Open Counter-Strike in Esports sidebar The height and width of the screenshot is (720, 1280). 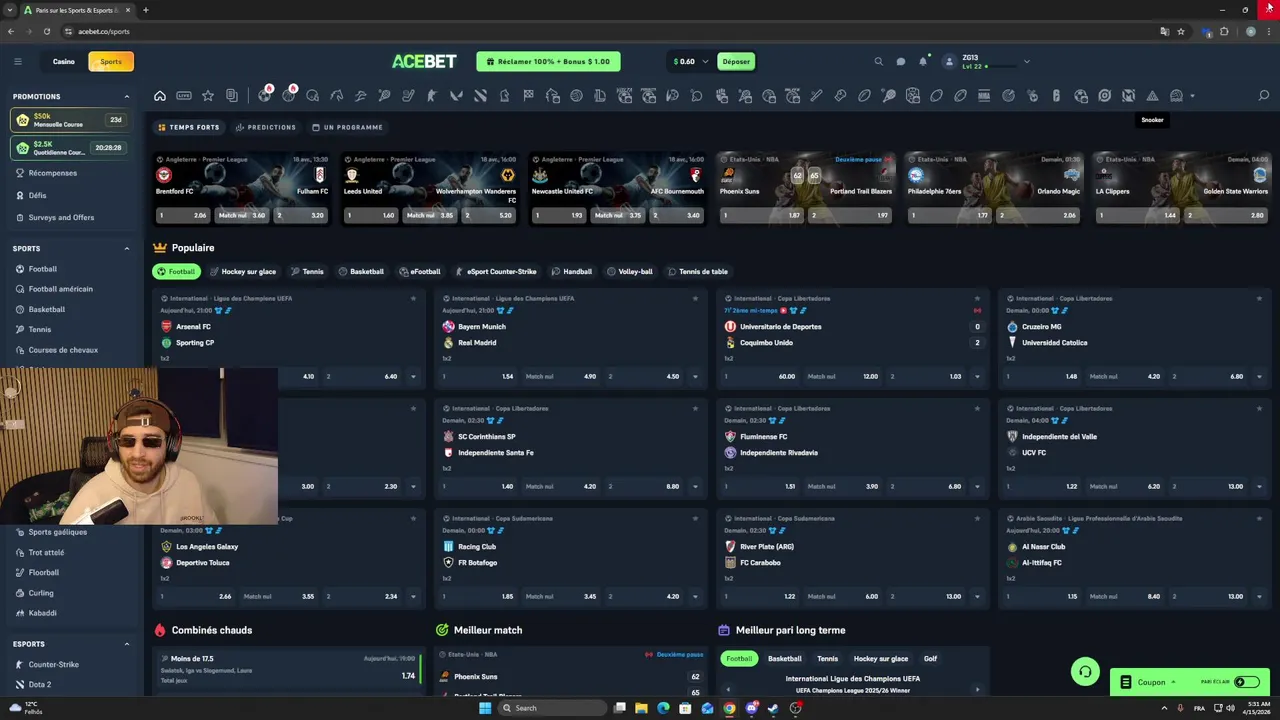tap(53, 664)
